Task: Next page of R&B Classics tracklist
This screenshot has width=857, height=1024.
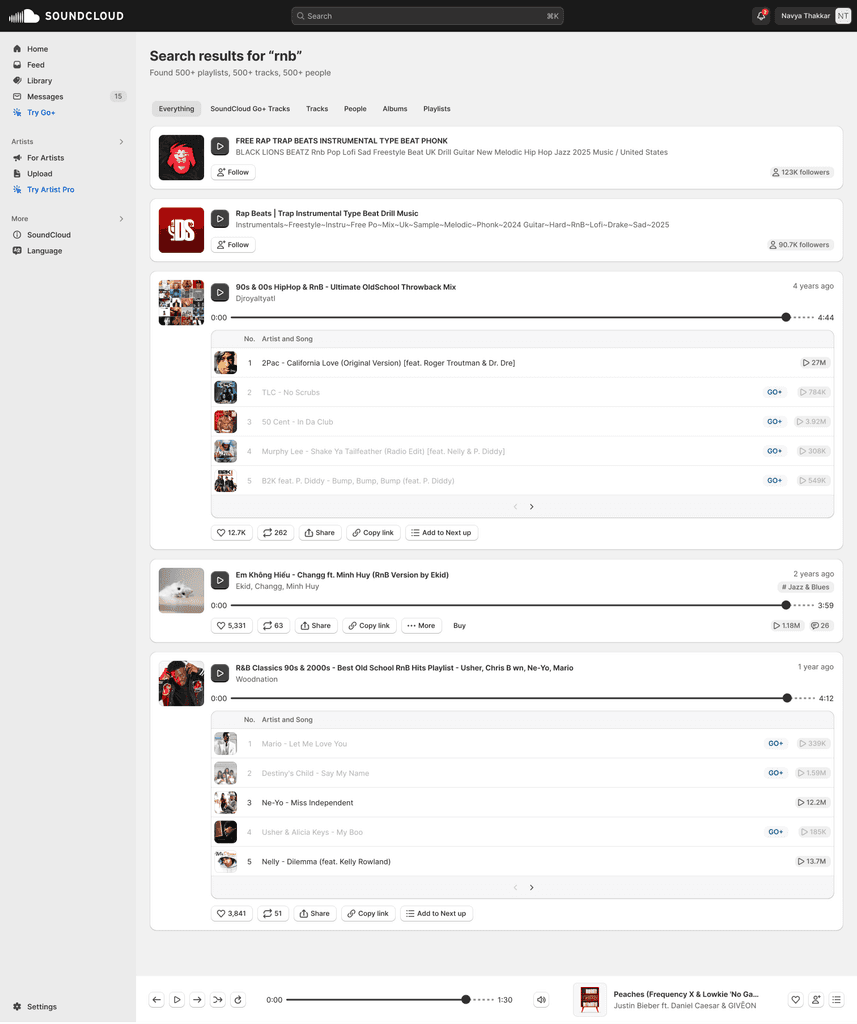Action: coord(532,888)
